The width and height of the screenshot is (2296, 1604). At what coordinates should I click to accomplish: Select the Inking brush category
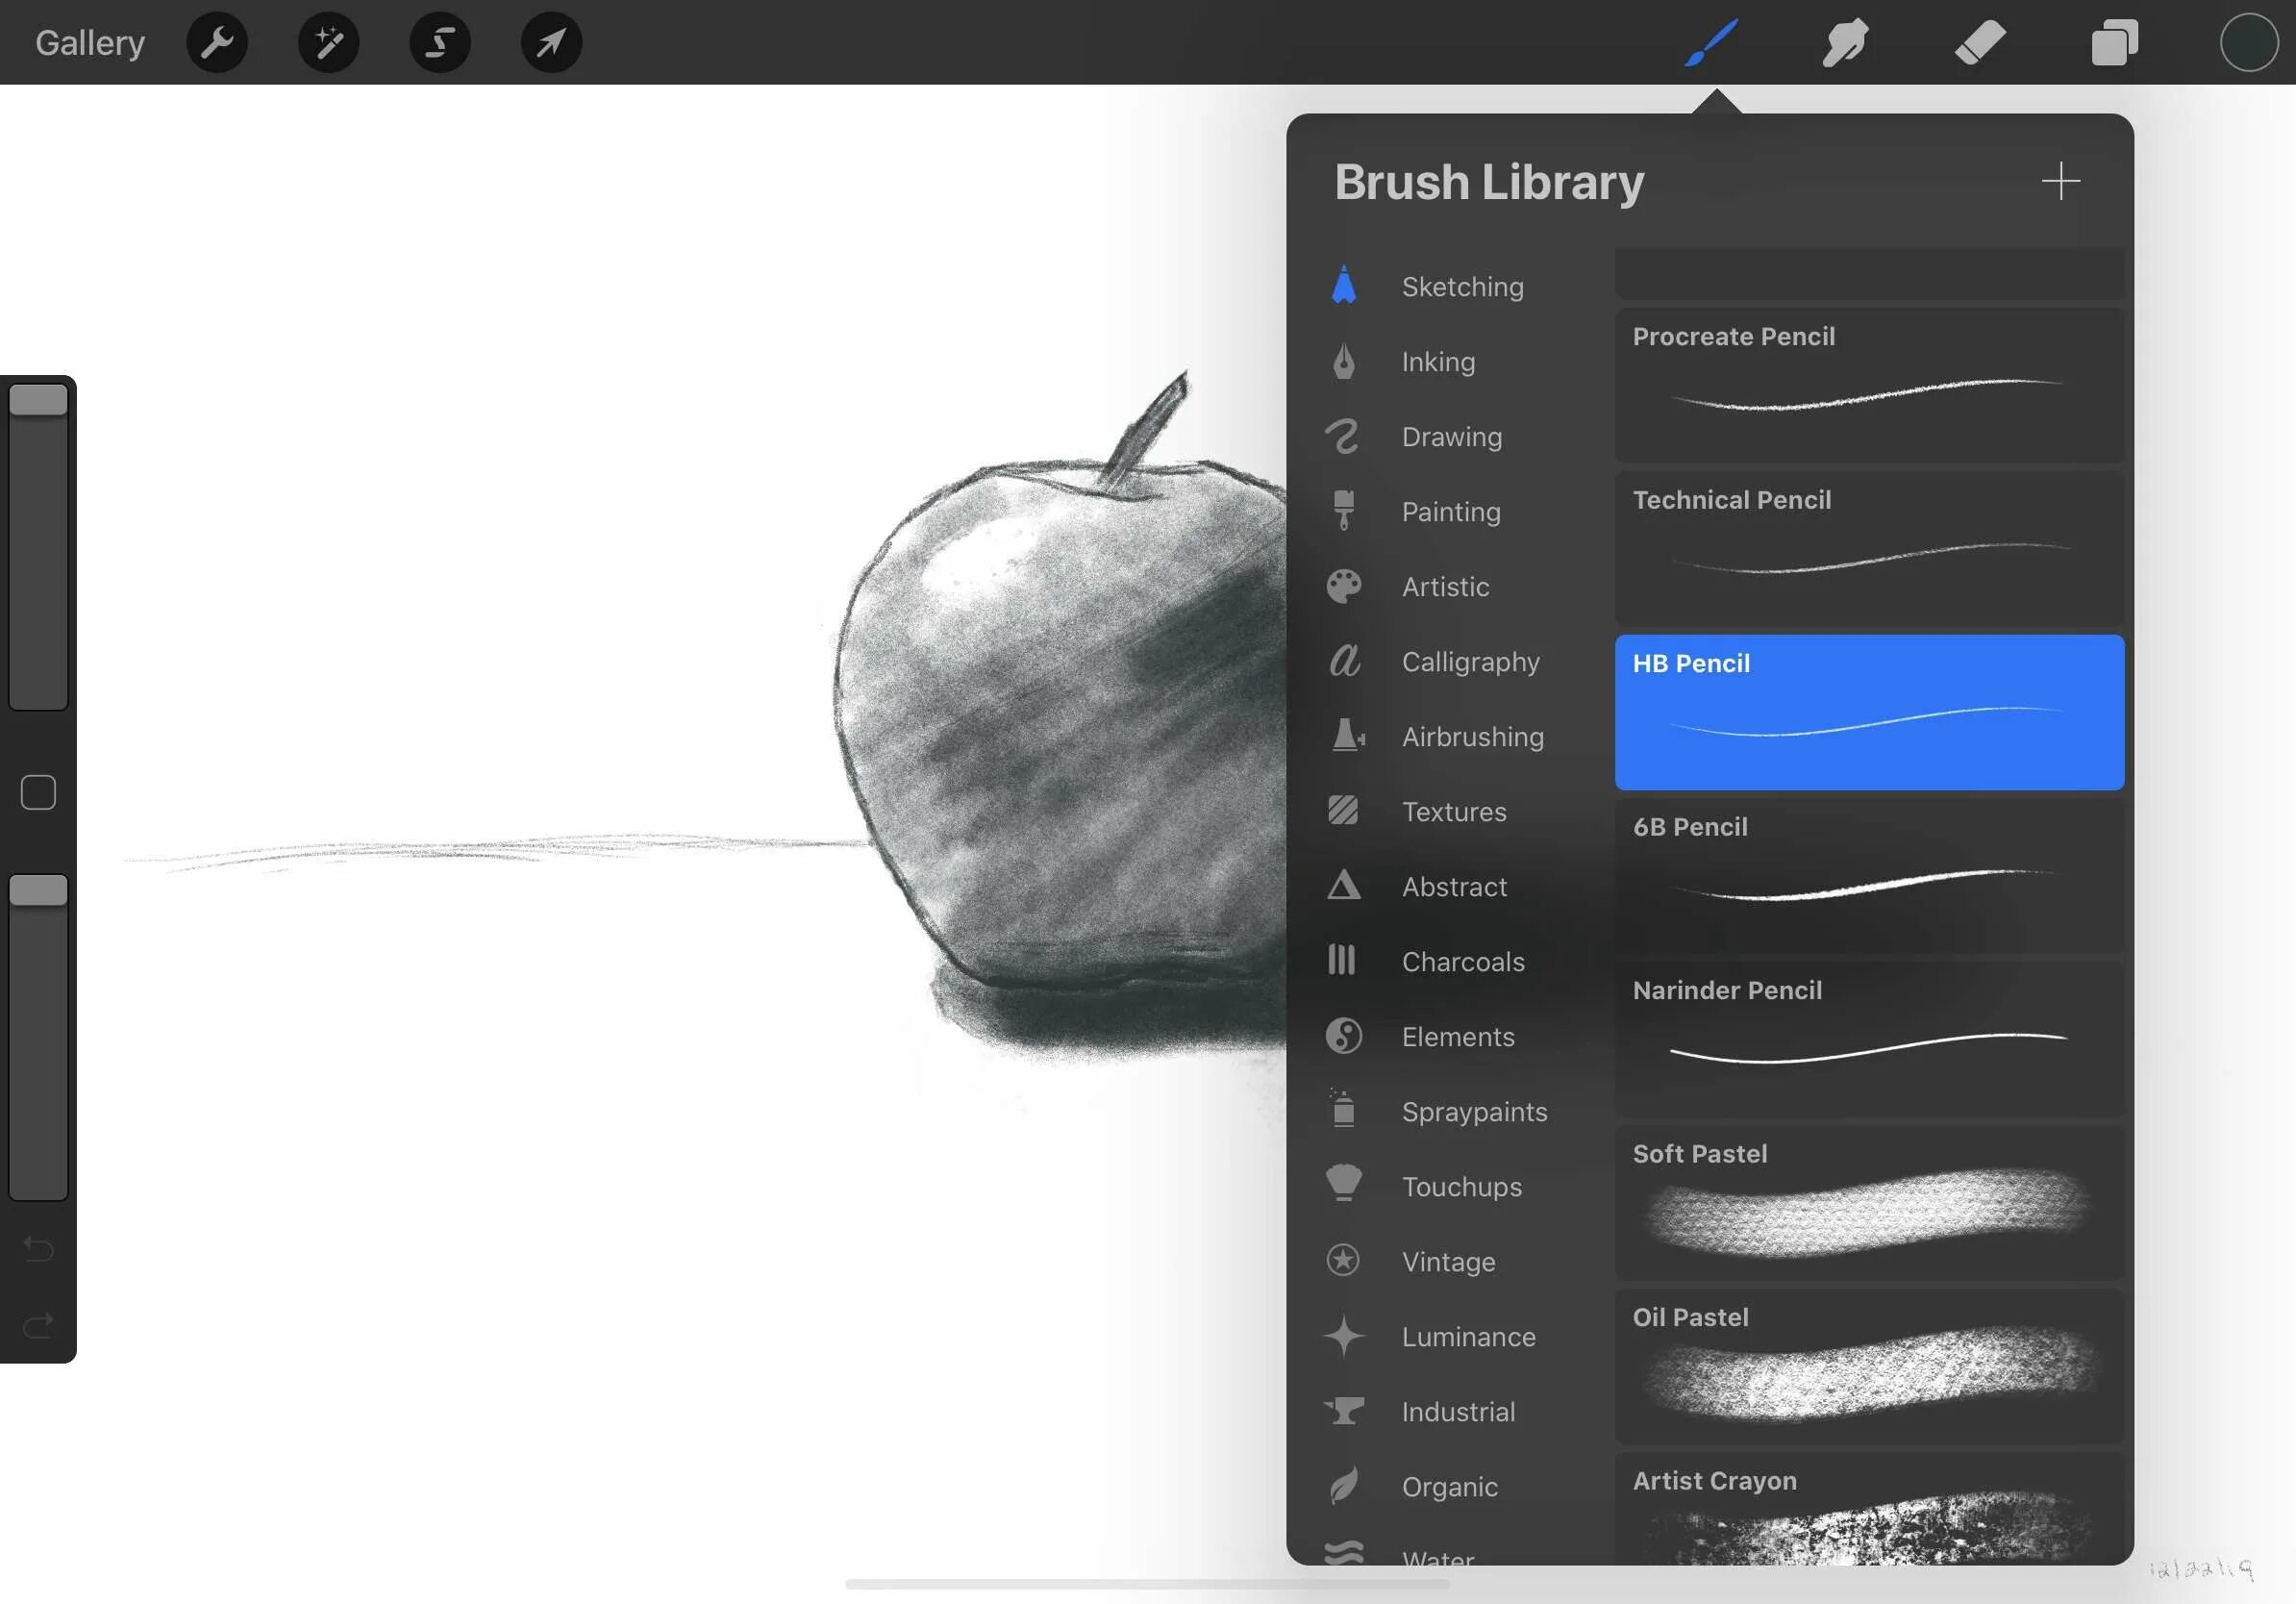[1438, 362]
